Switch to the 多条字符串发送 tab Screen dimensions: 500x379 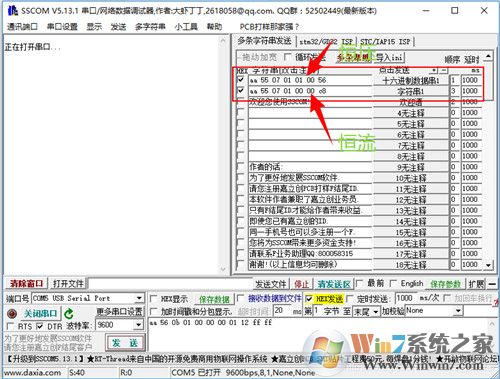point(264,41)
